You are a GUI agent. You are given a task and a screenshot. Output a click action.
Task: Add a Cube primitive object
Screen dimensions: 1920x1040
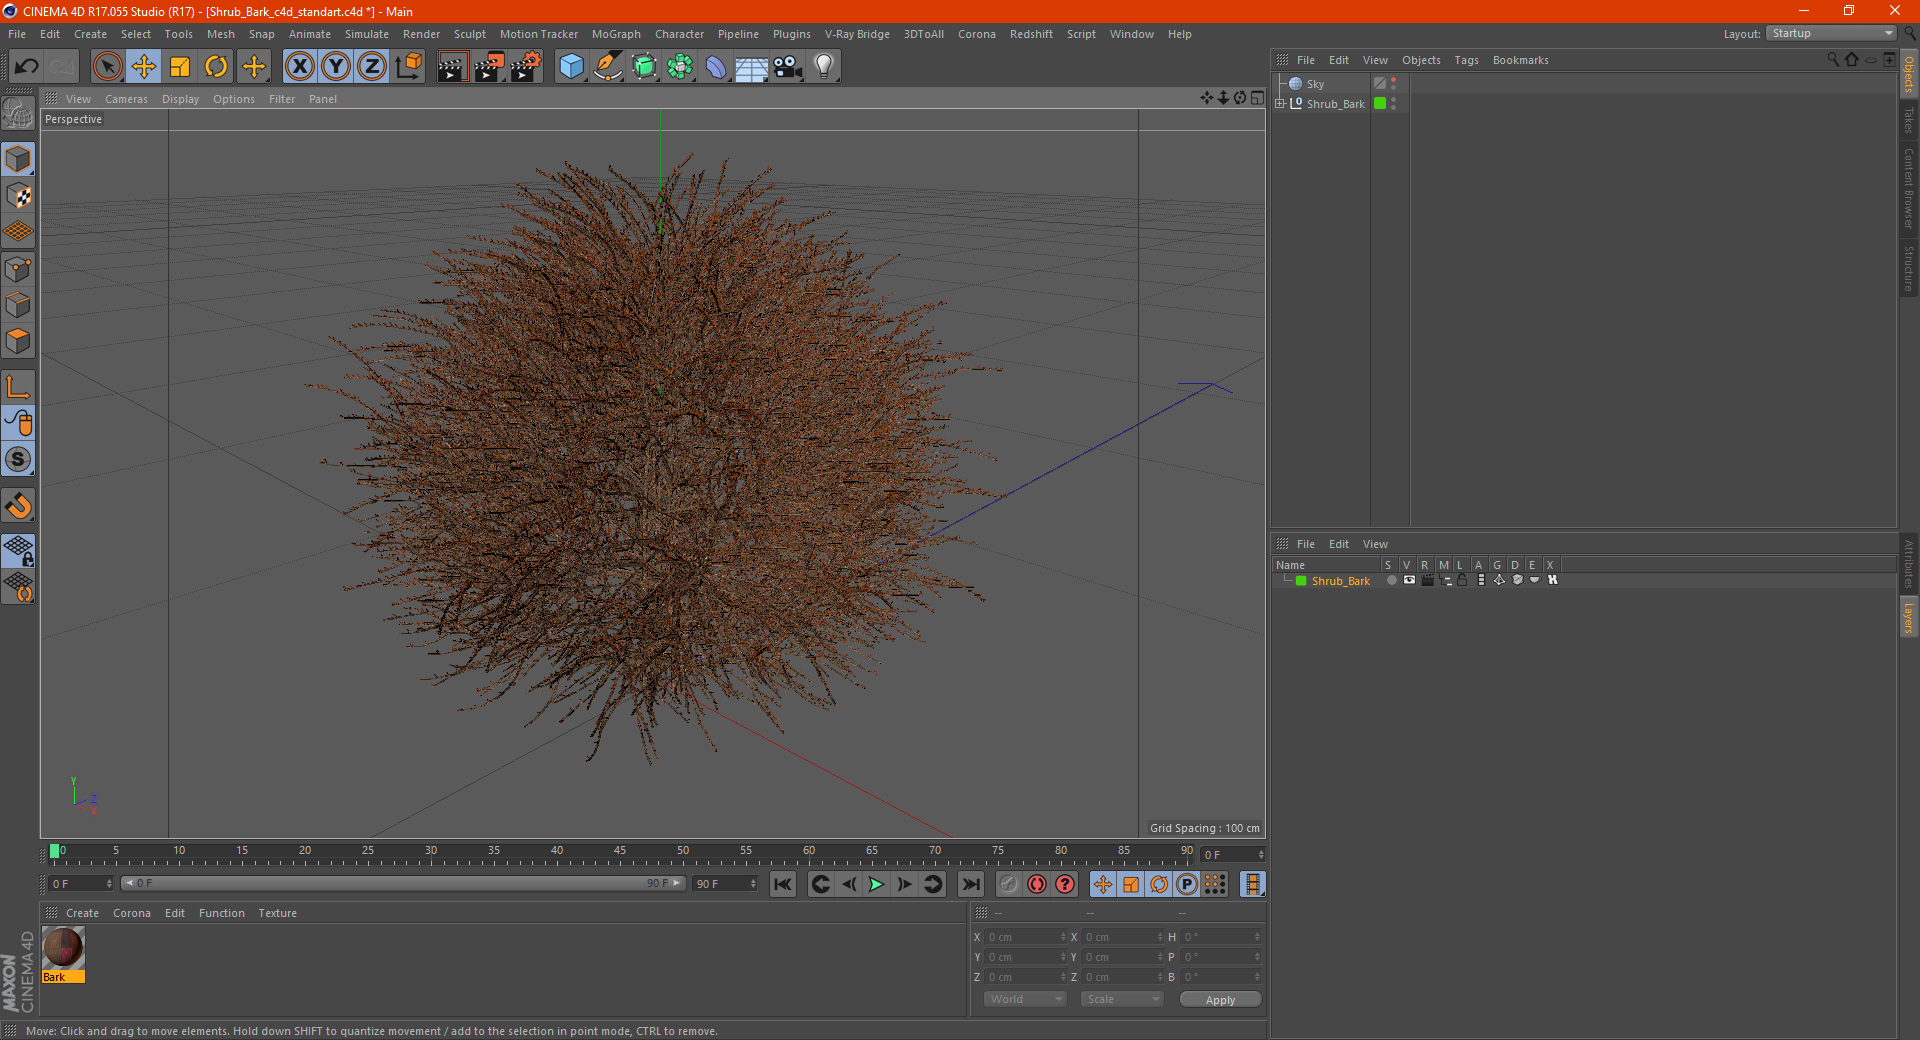(x=571, y=67)
